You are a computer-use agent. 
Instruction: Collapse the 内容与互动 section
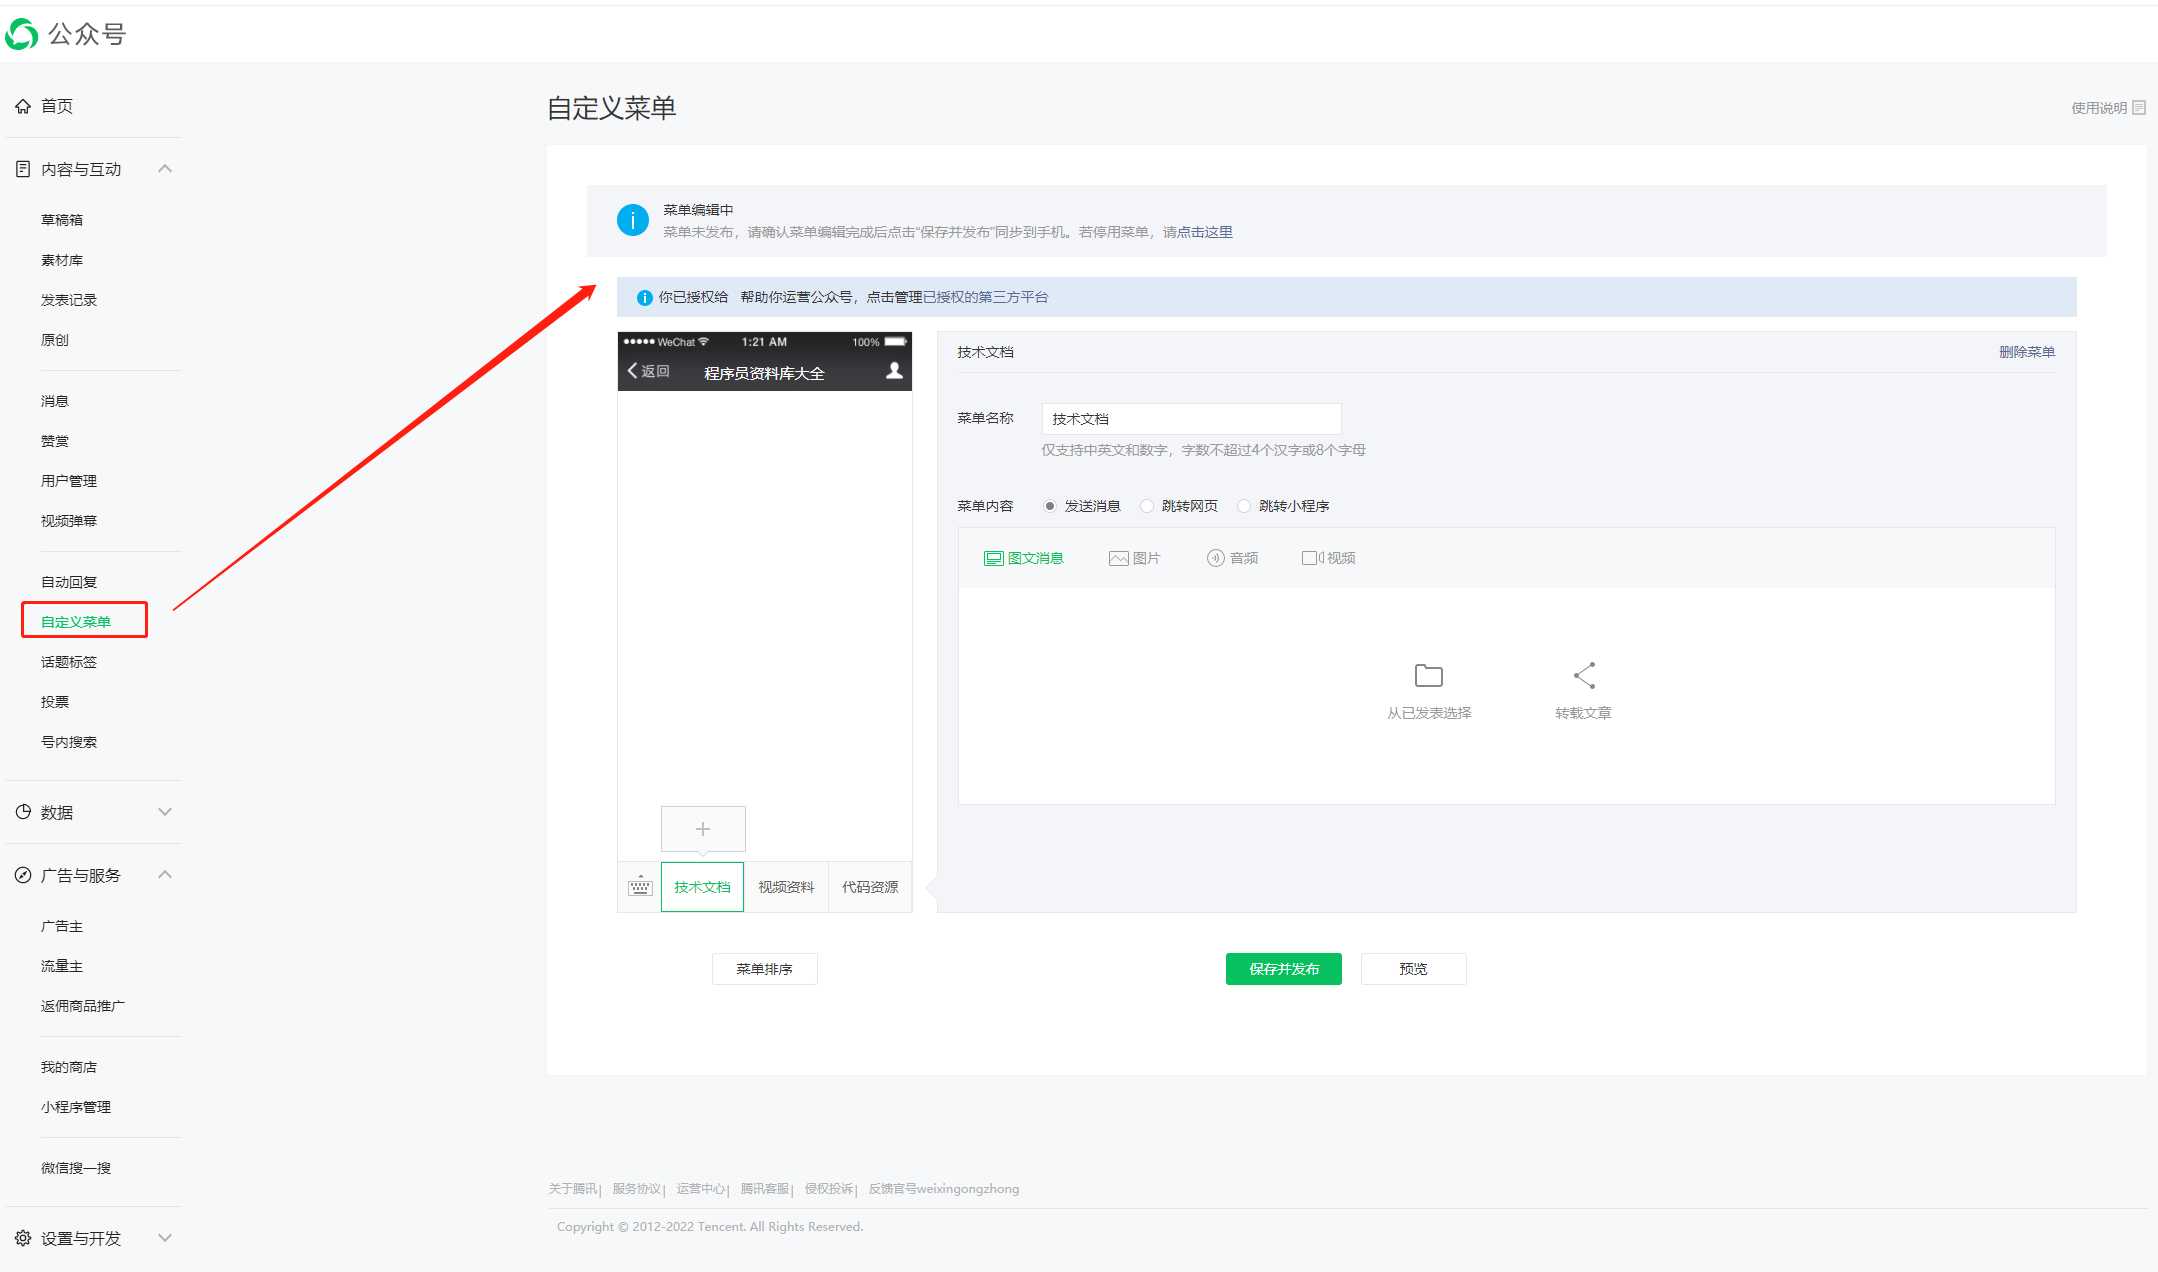tap(165, 169)
